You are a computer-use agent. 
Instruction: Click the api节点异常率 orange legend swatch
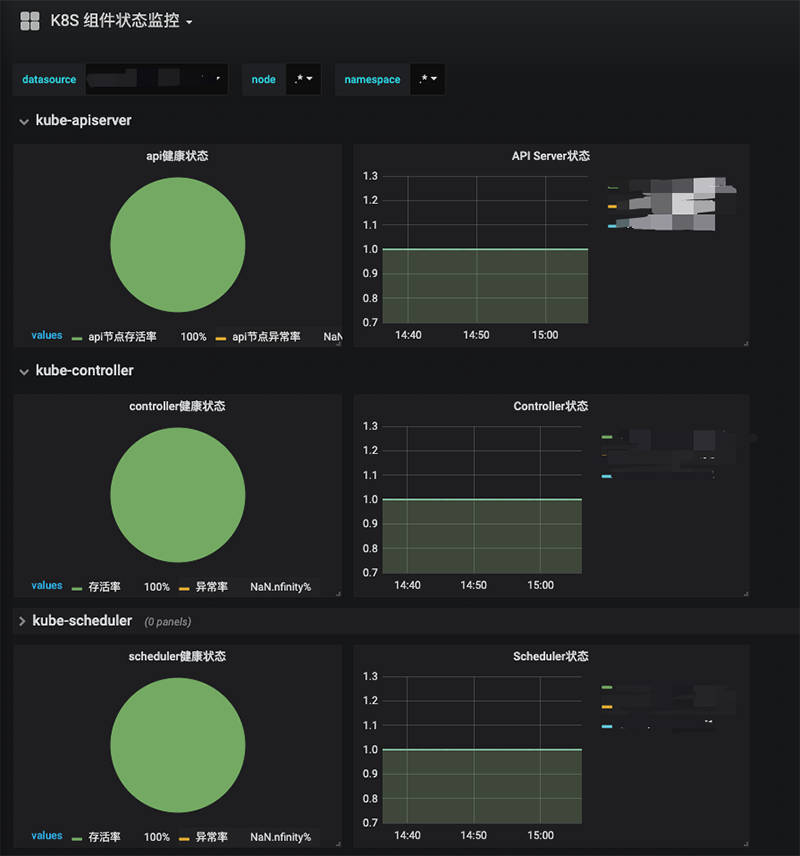click(221, 338)
